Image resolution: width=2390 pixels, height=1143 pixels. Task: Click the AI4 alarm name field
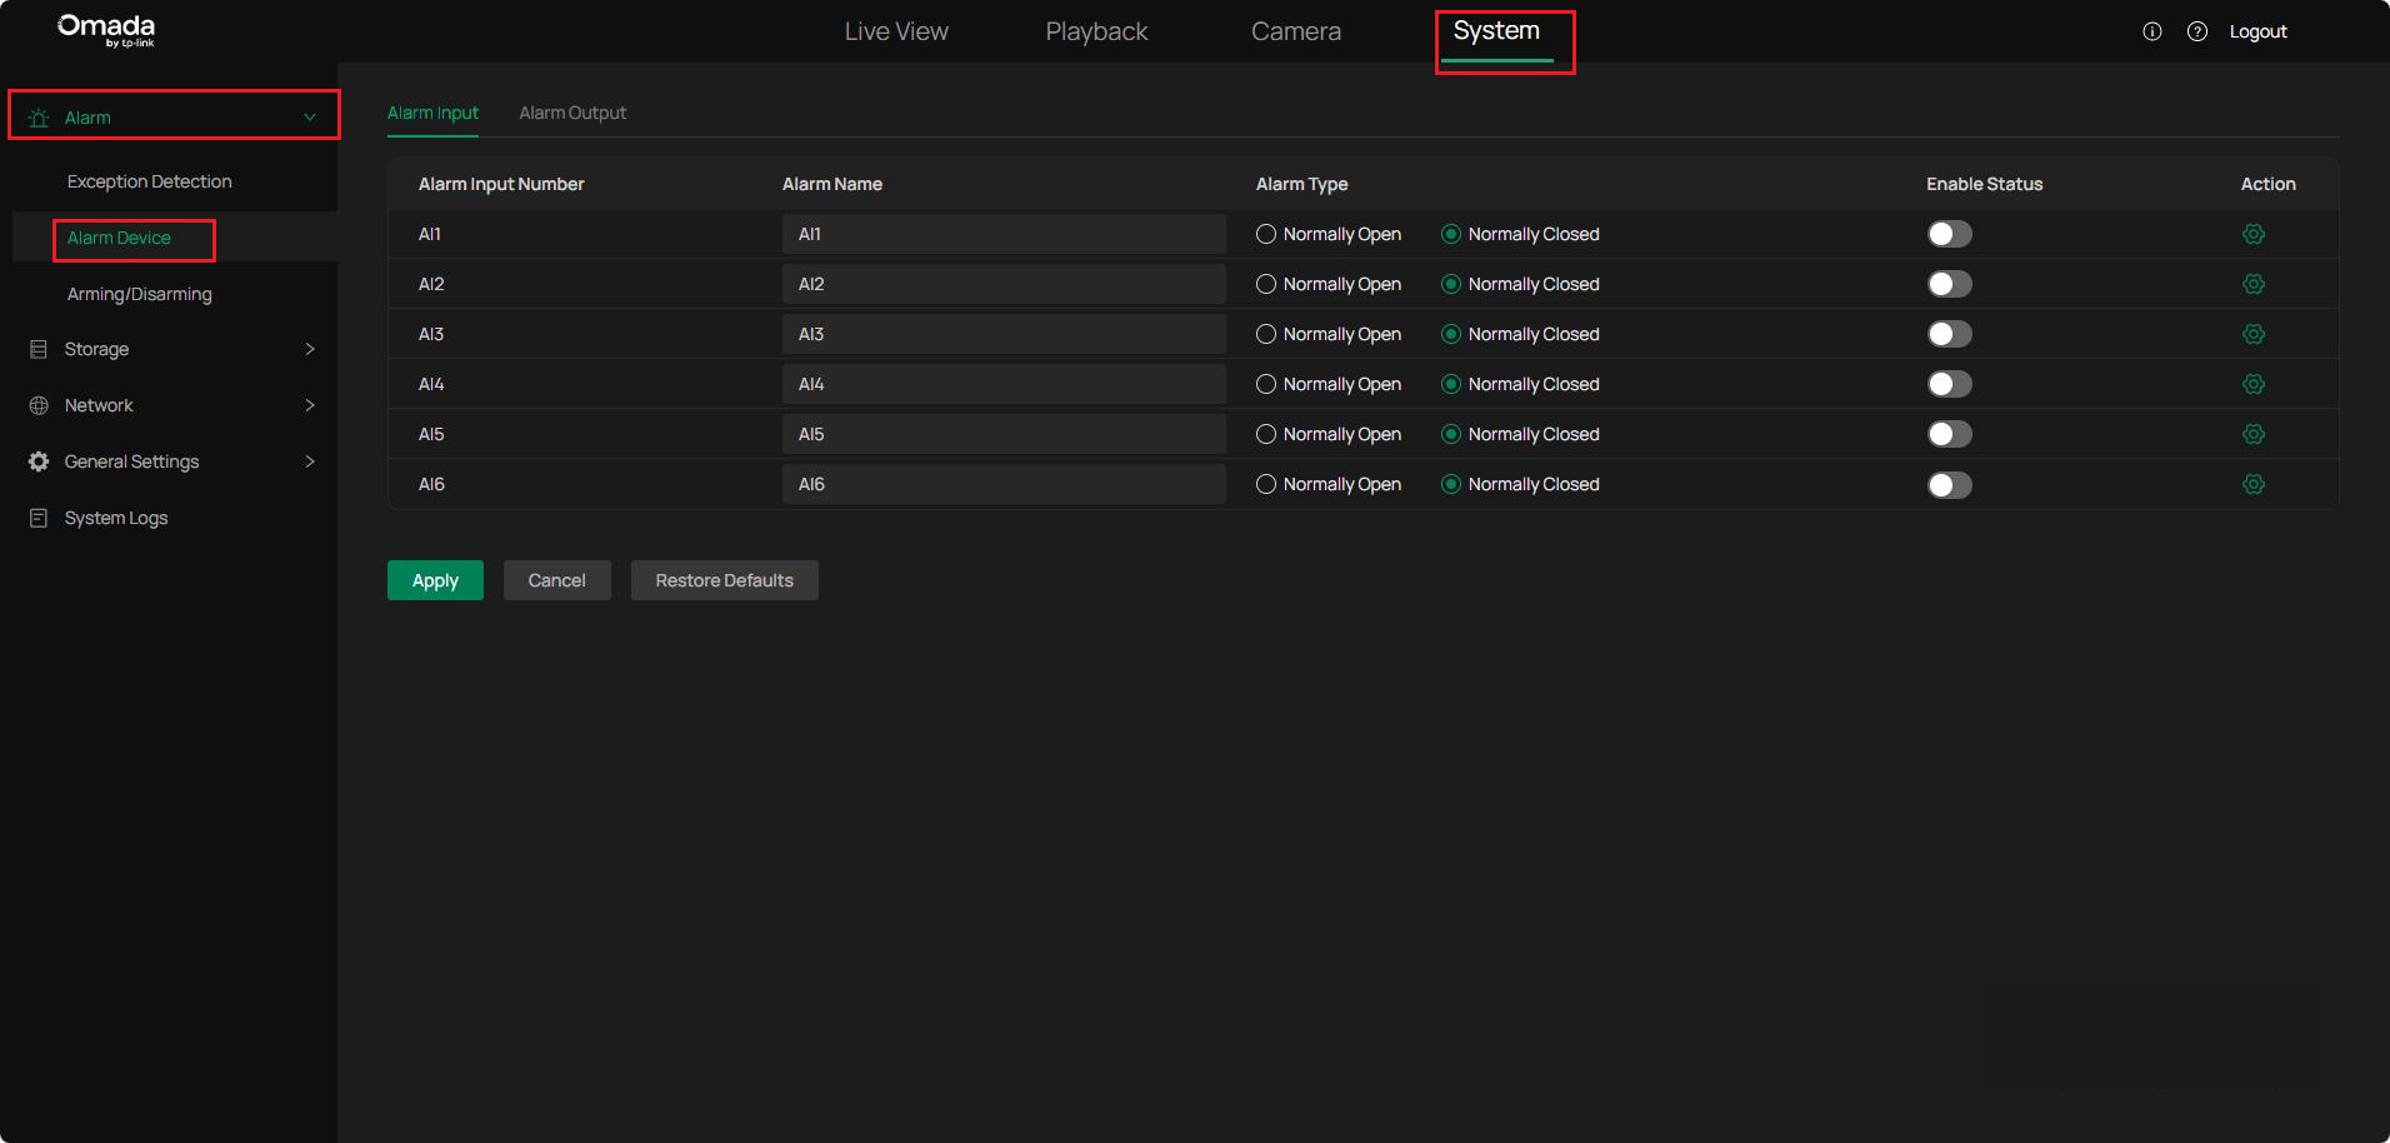click(x=1003, y=384)
